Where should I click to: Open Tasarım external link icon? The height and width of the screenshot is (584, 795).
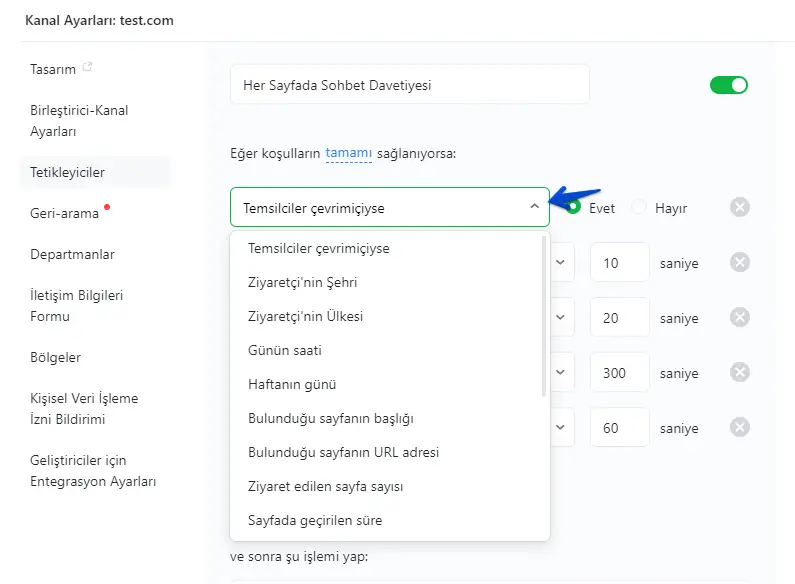(88, 68)
